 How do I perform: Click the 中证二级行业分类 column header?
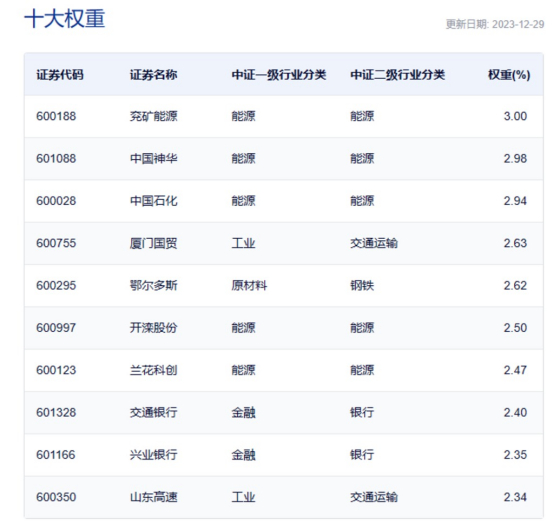click(397, 75)
